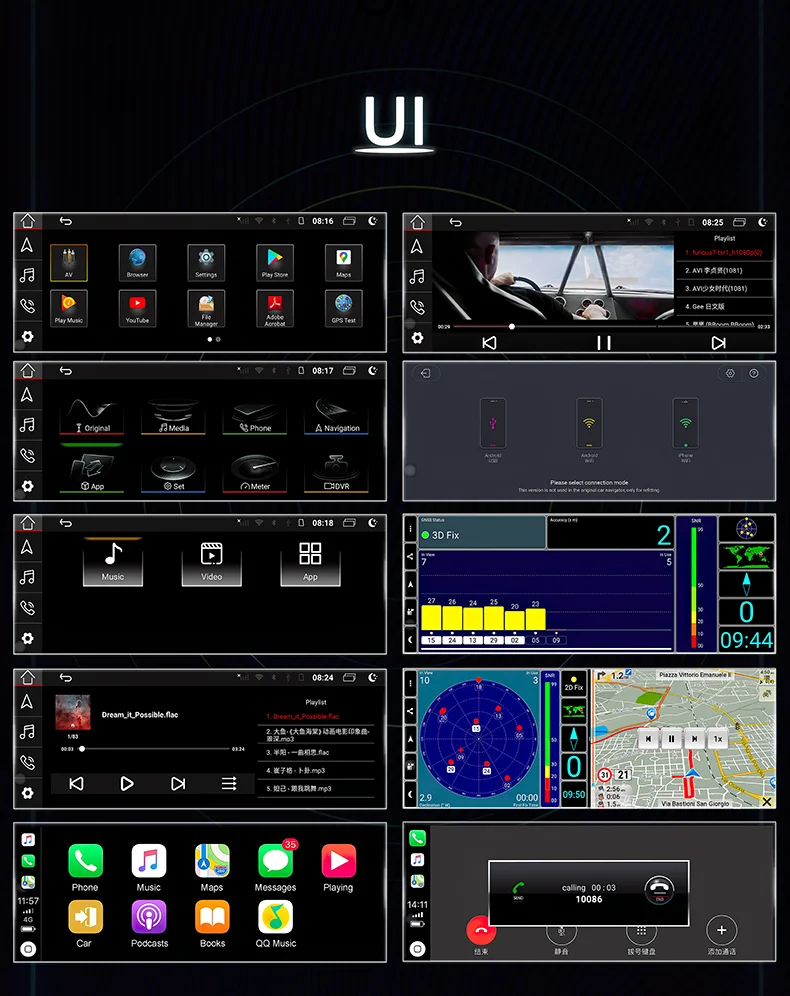This screenshot has width=790, height=996.
Task: Pause the video on the 08:25 screen
Action: 603,343
